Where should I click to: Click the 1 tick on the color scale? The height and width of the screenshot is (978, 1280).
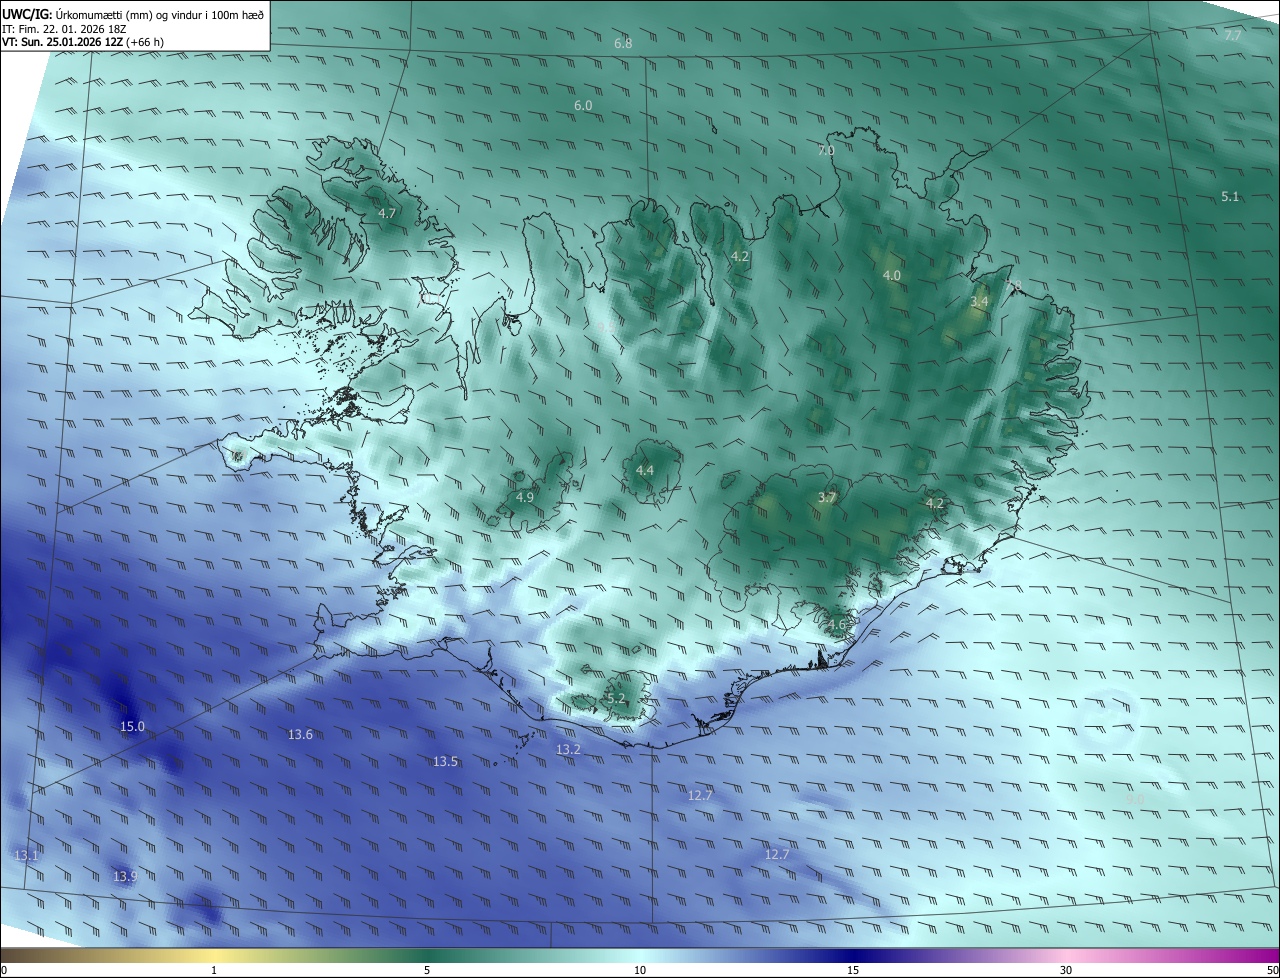click(x=214, y=970)
